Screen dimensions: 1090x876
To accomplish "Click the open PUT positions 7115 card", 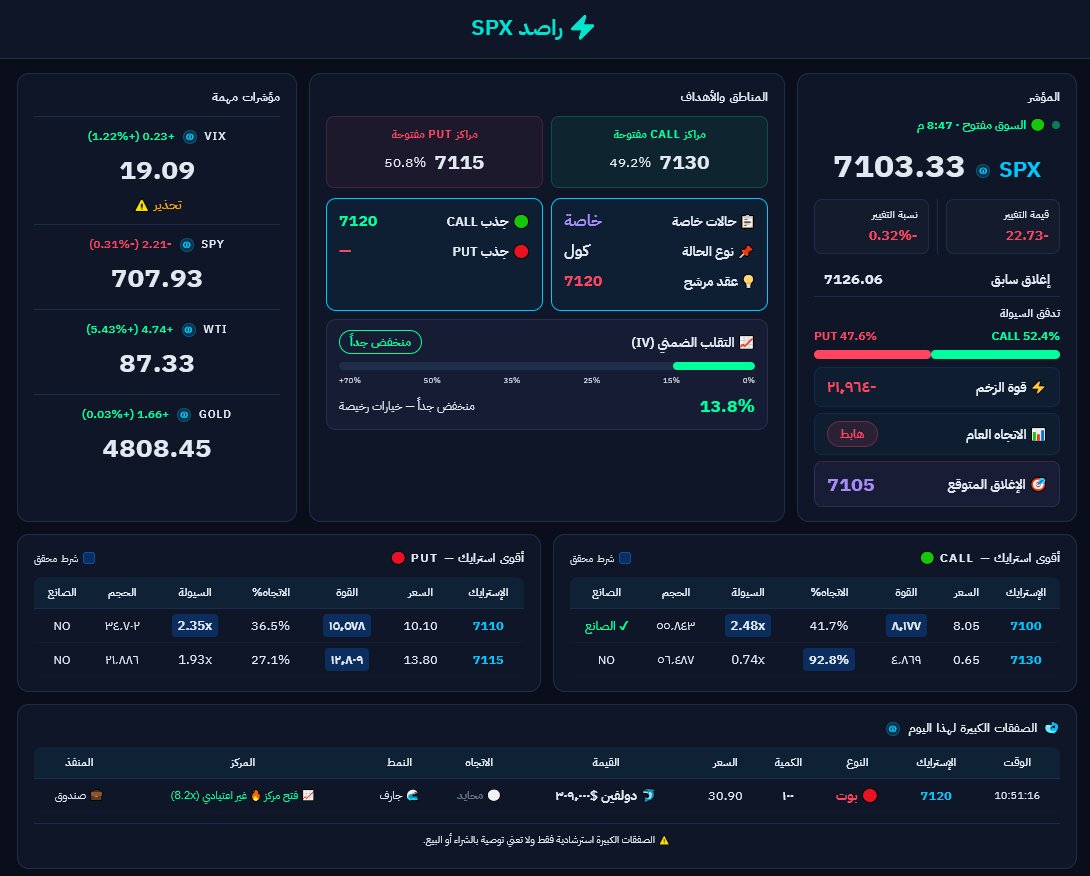I will (434, 152).
